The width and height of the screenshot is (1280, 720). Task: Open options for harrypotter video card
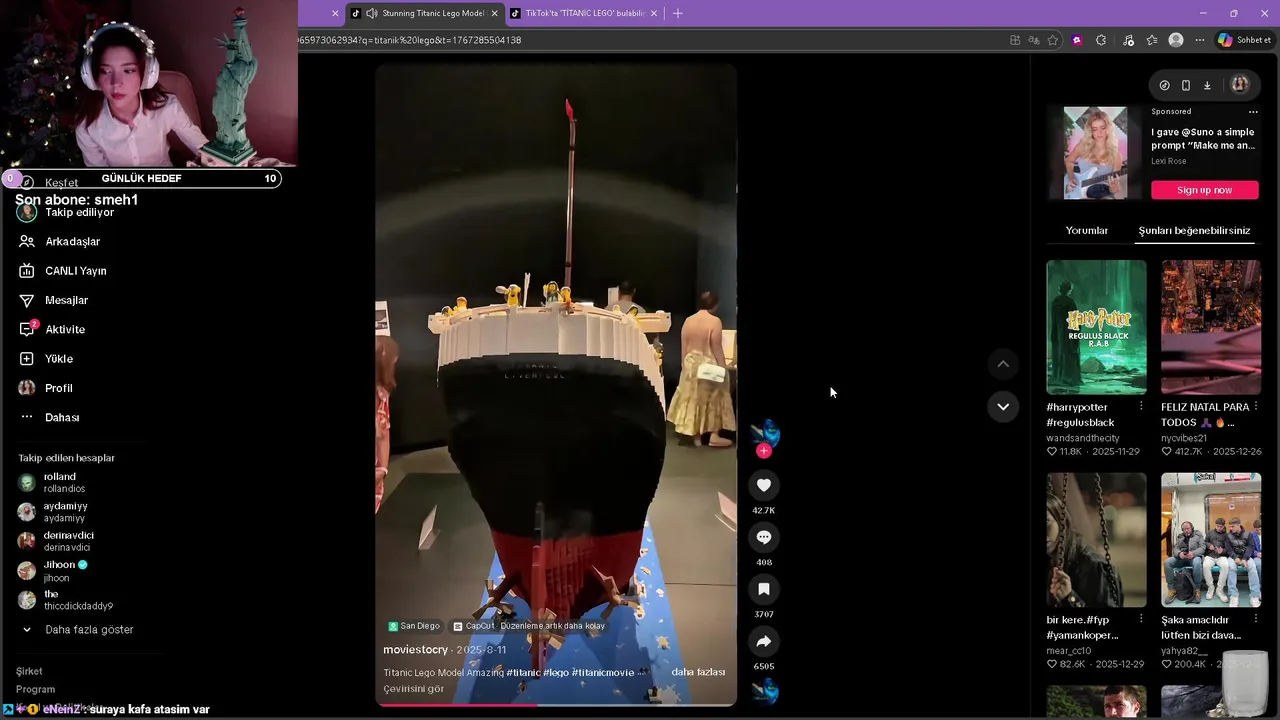[1141, 406]
